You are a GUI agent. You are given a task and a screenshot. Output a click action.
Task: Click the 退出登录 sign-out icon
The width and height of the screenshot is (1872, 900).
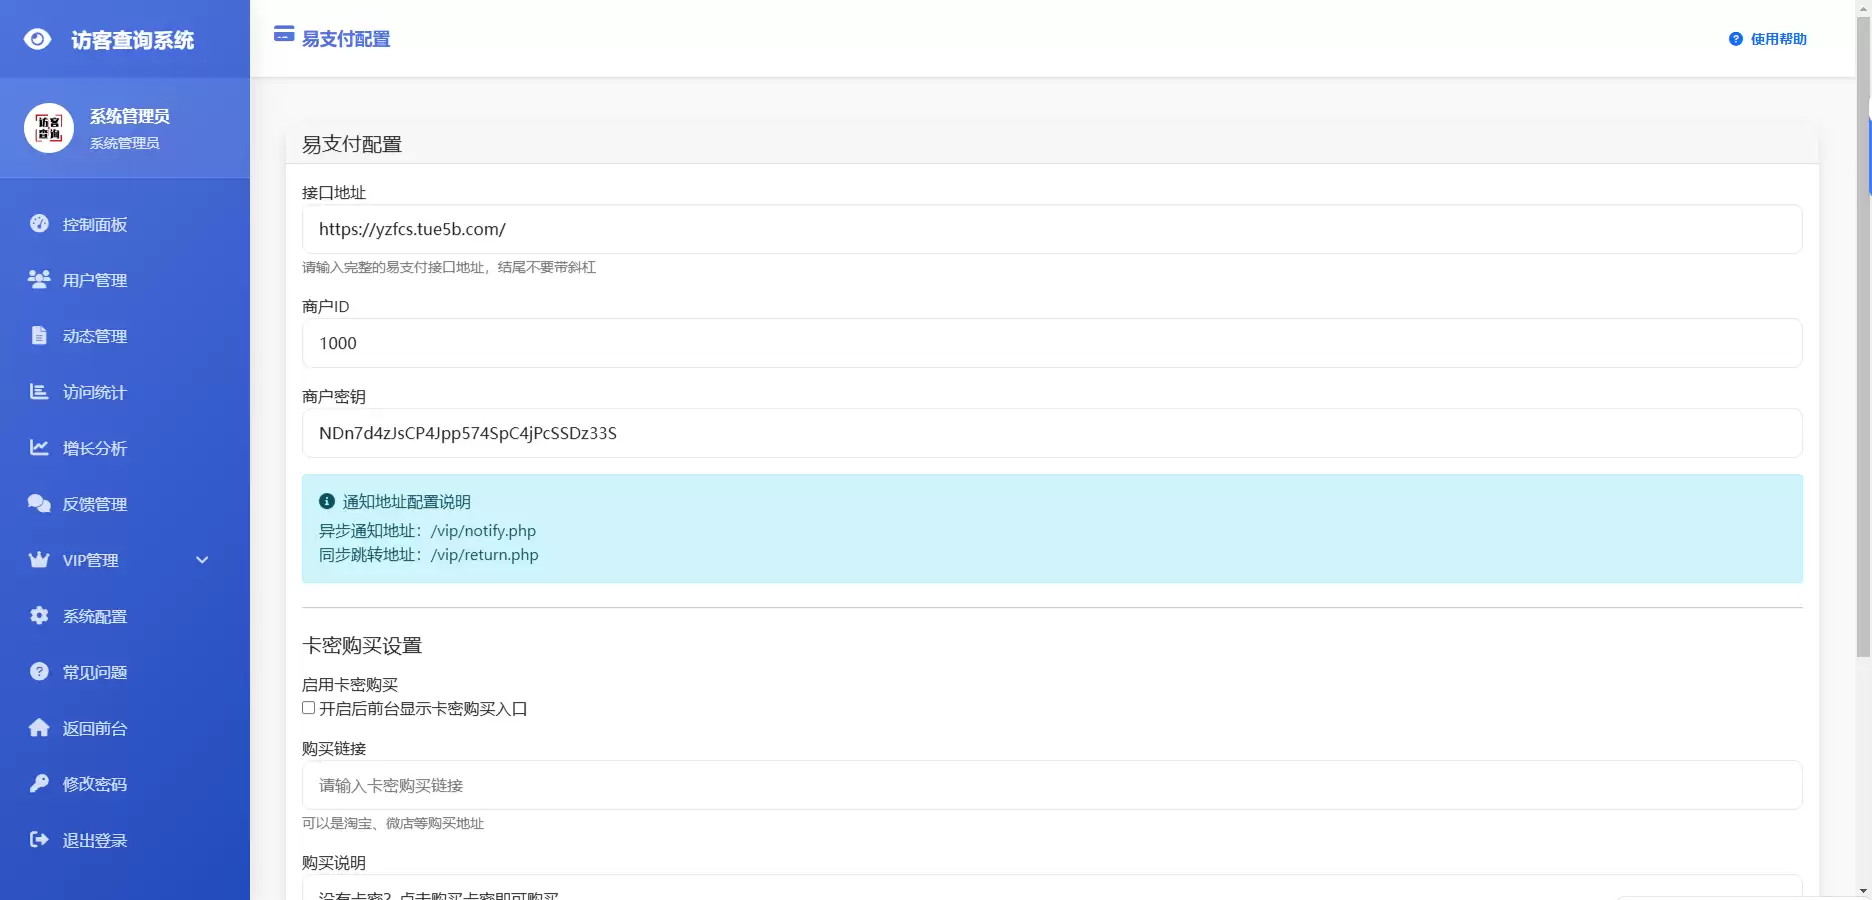(39, 840)
